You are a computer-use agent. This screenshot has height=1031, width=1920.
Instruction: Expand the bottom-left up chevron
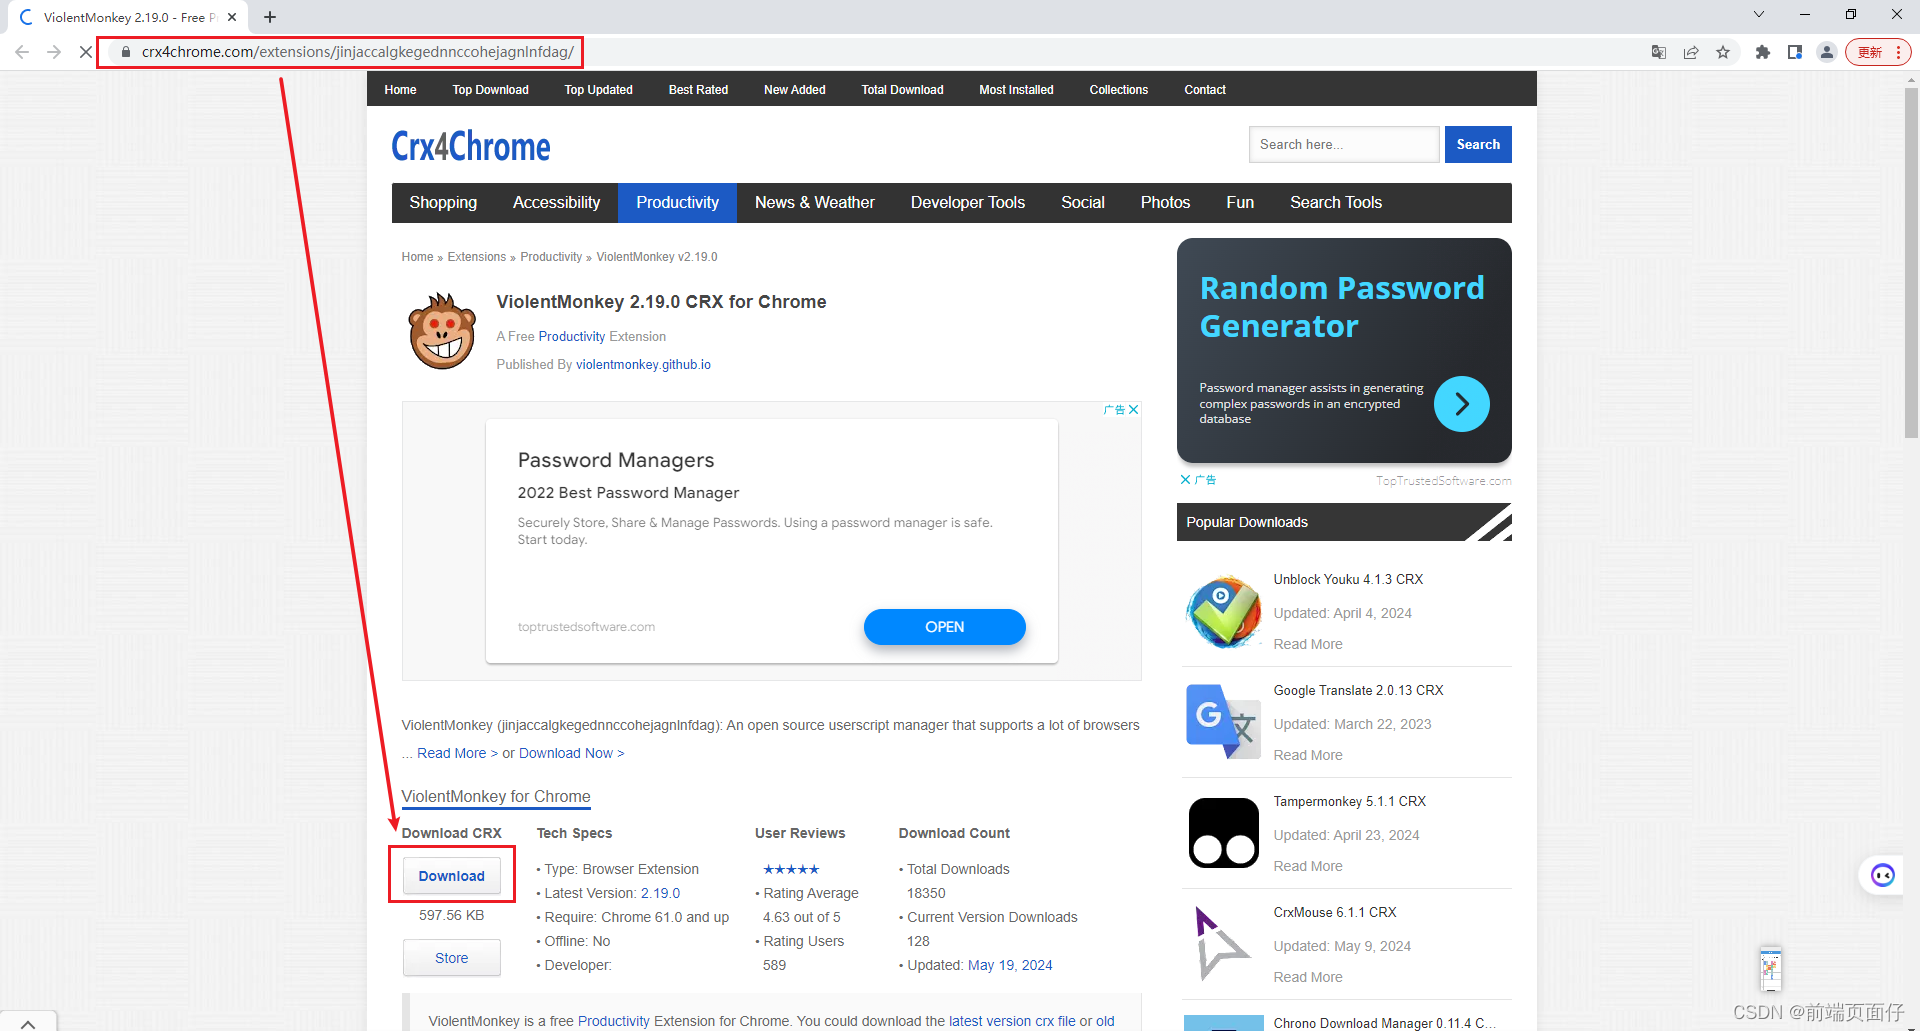[28, 1023]
